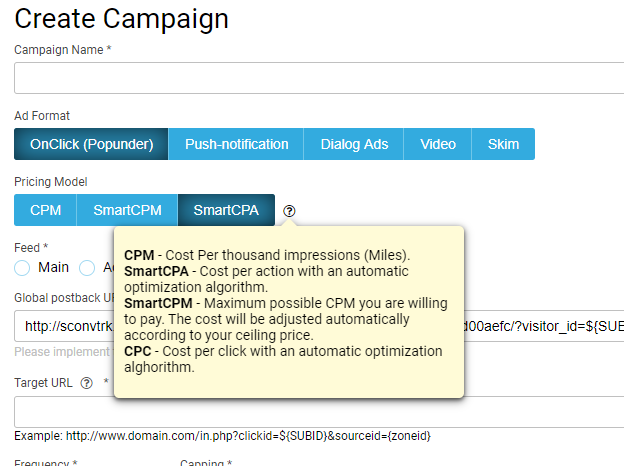Switch ad format to Push-notification
624x466 pixels.
[x=236, y=144]
